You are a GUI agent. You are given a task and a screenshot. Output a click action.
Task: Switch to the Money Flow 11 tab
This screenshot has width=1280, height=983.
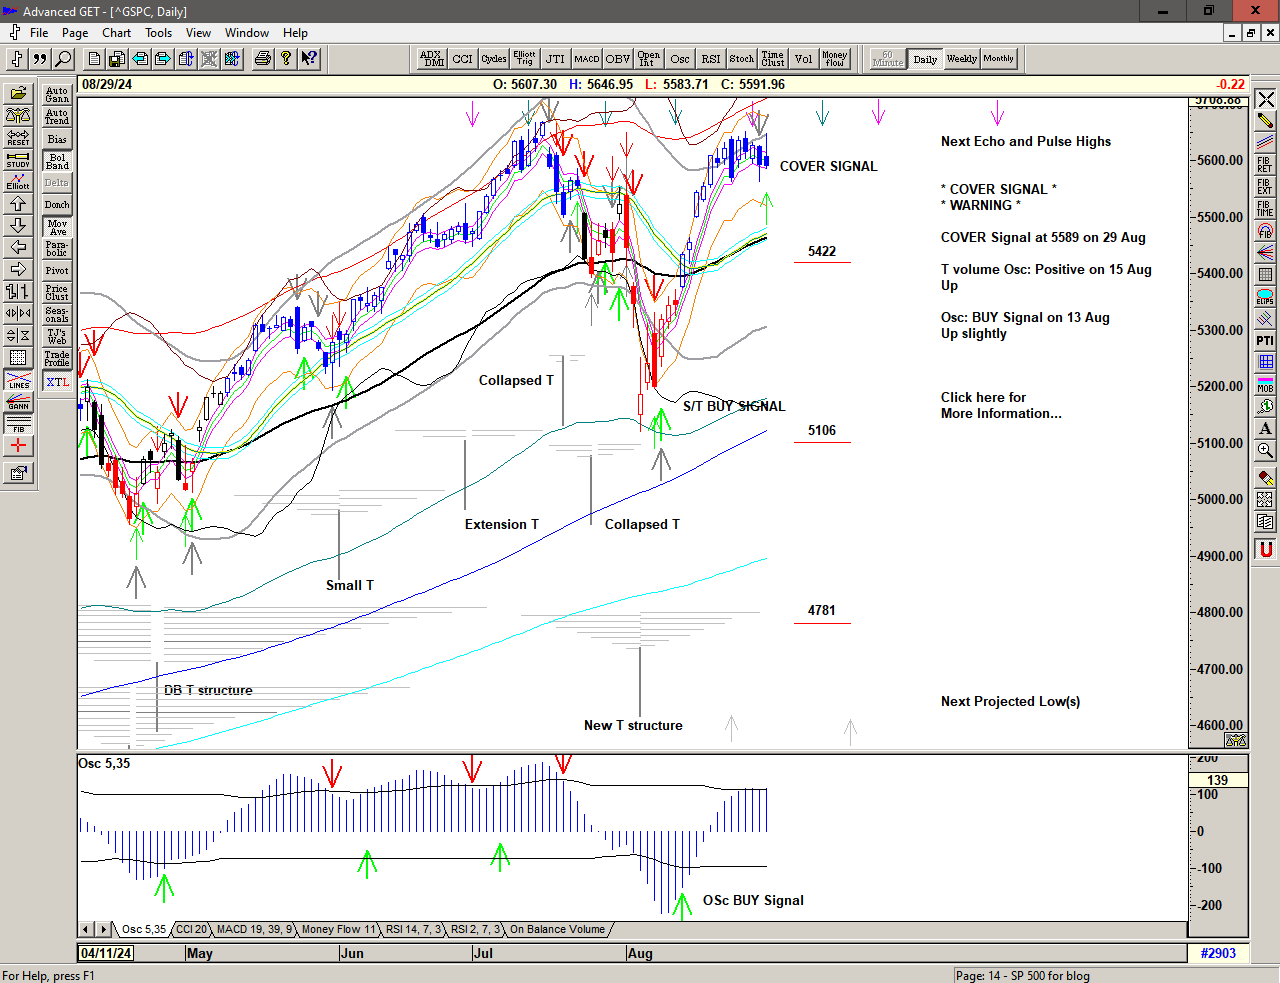point(338,929)
